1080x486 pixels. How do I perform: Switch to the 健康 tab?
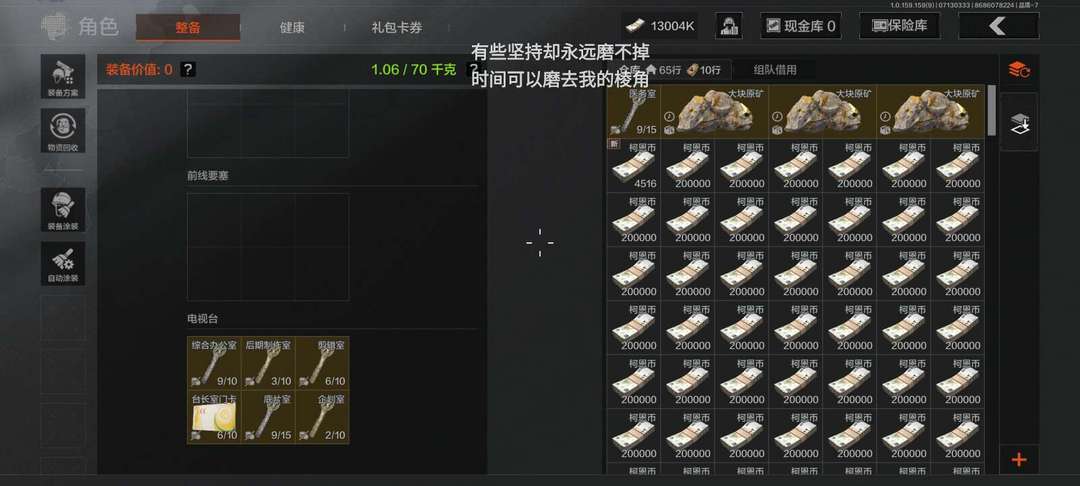(292, 28)
